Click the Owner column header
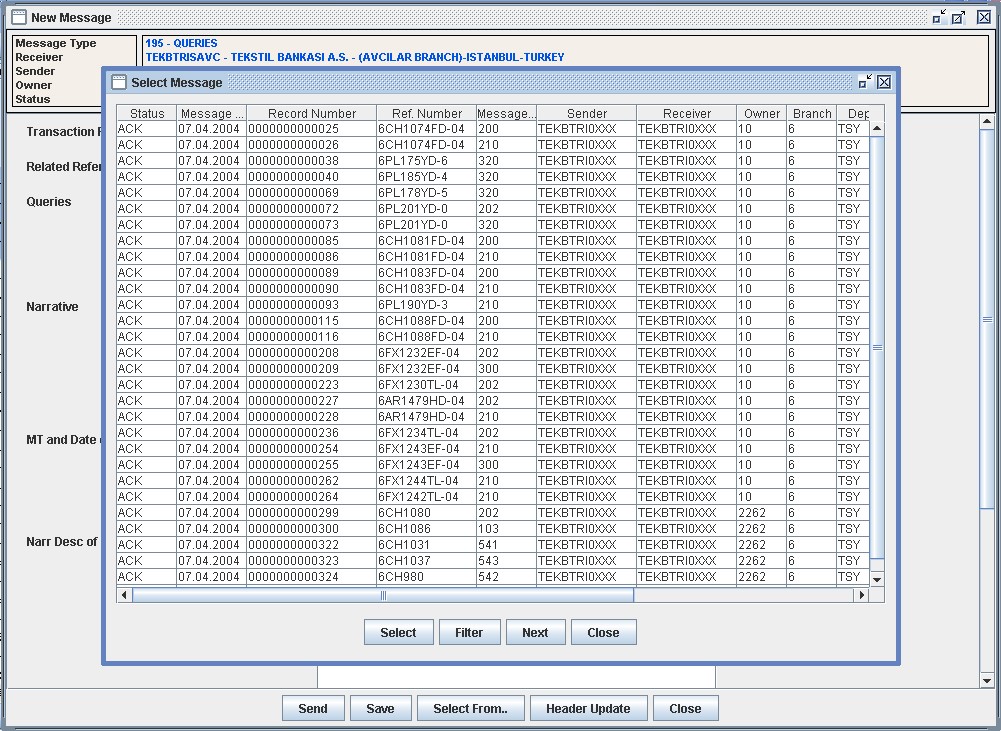This screenshot has height=731, width=1001. pos(762,113)
